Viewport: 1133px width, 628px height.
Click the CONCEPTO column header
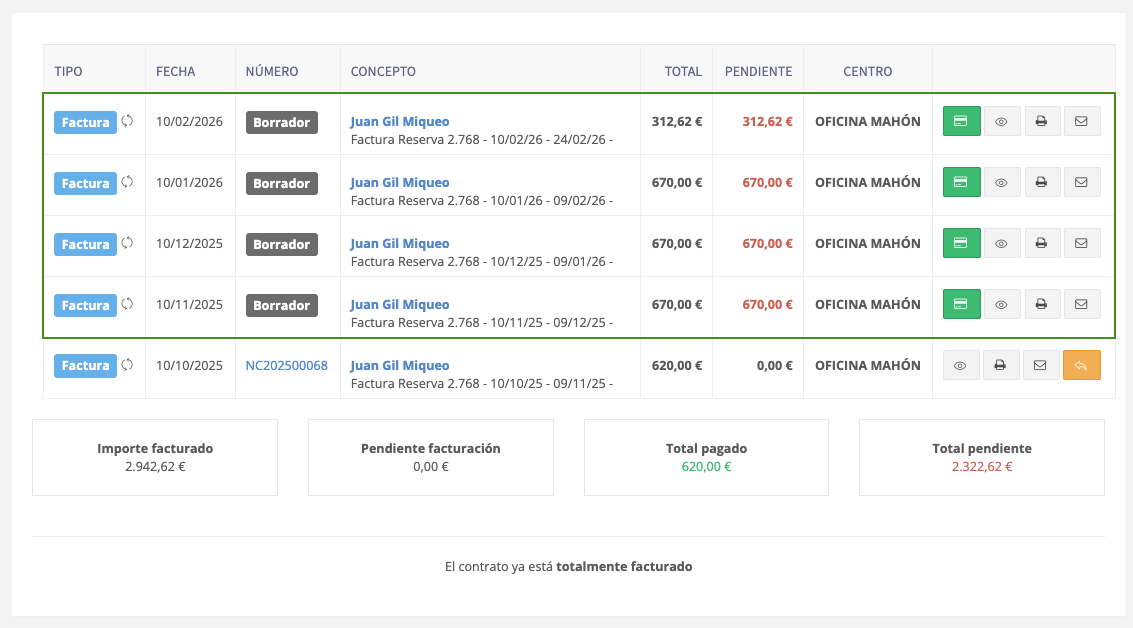pos(383,72)
